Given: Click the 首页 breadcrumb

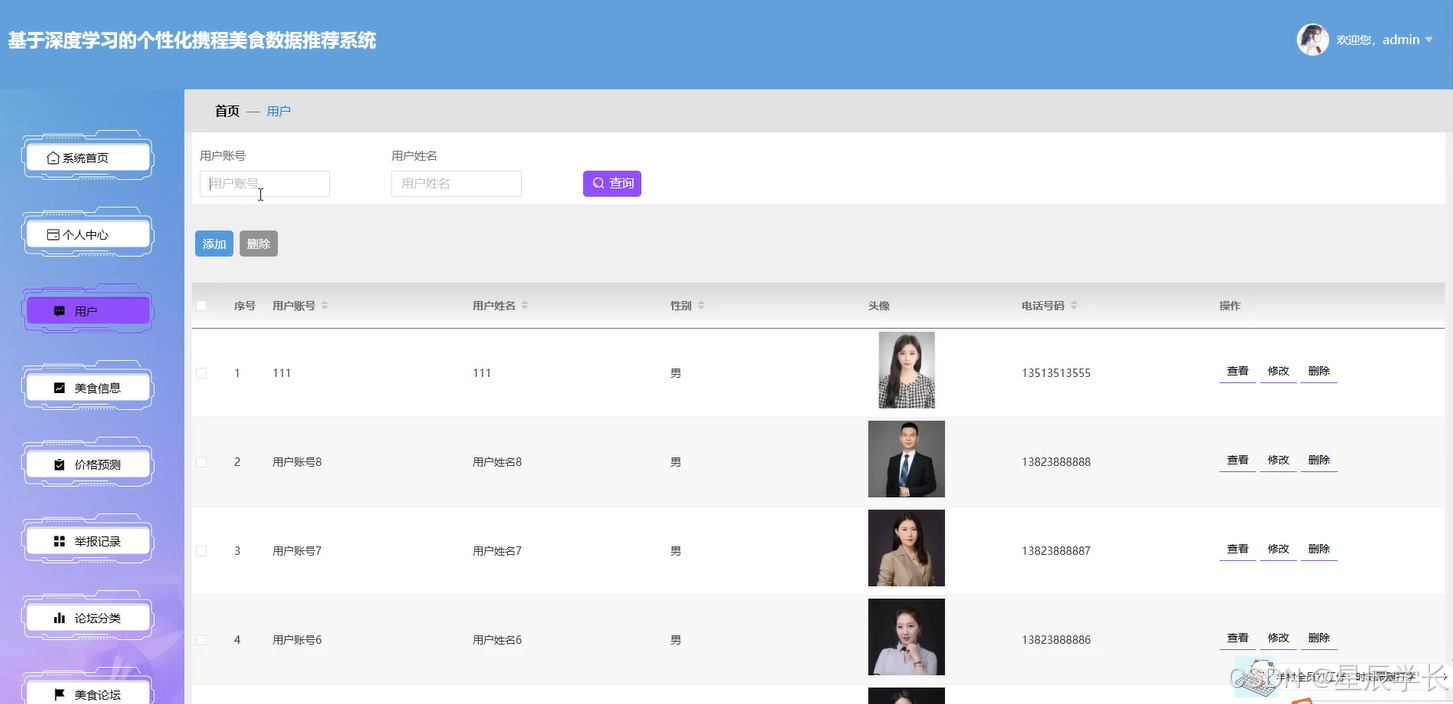Looking at the screenshot, I should [x=227, y=111].
